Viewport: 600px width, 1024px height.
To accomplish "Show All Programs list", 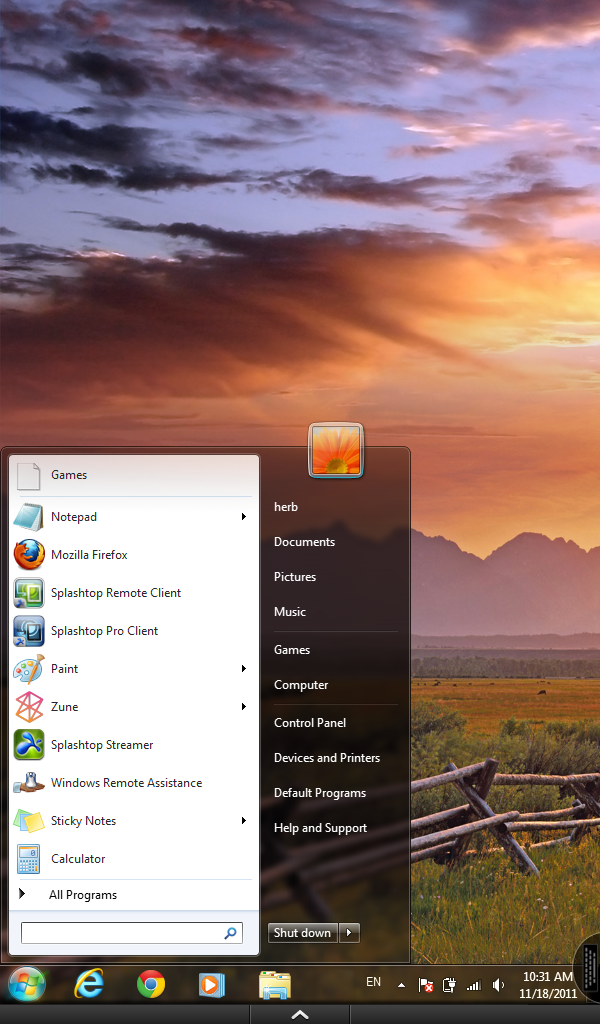I will tap(83, 895).
